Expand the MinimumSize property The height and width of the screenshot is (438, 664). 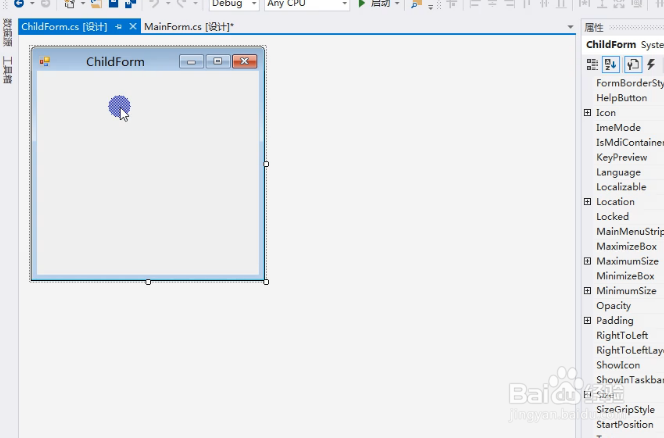pyautogui.click(x=587, y=291)
